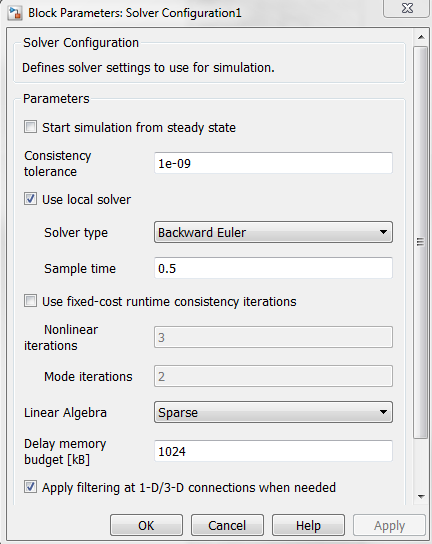Click the Mode iterations field

click(273, 376)
